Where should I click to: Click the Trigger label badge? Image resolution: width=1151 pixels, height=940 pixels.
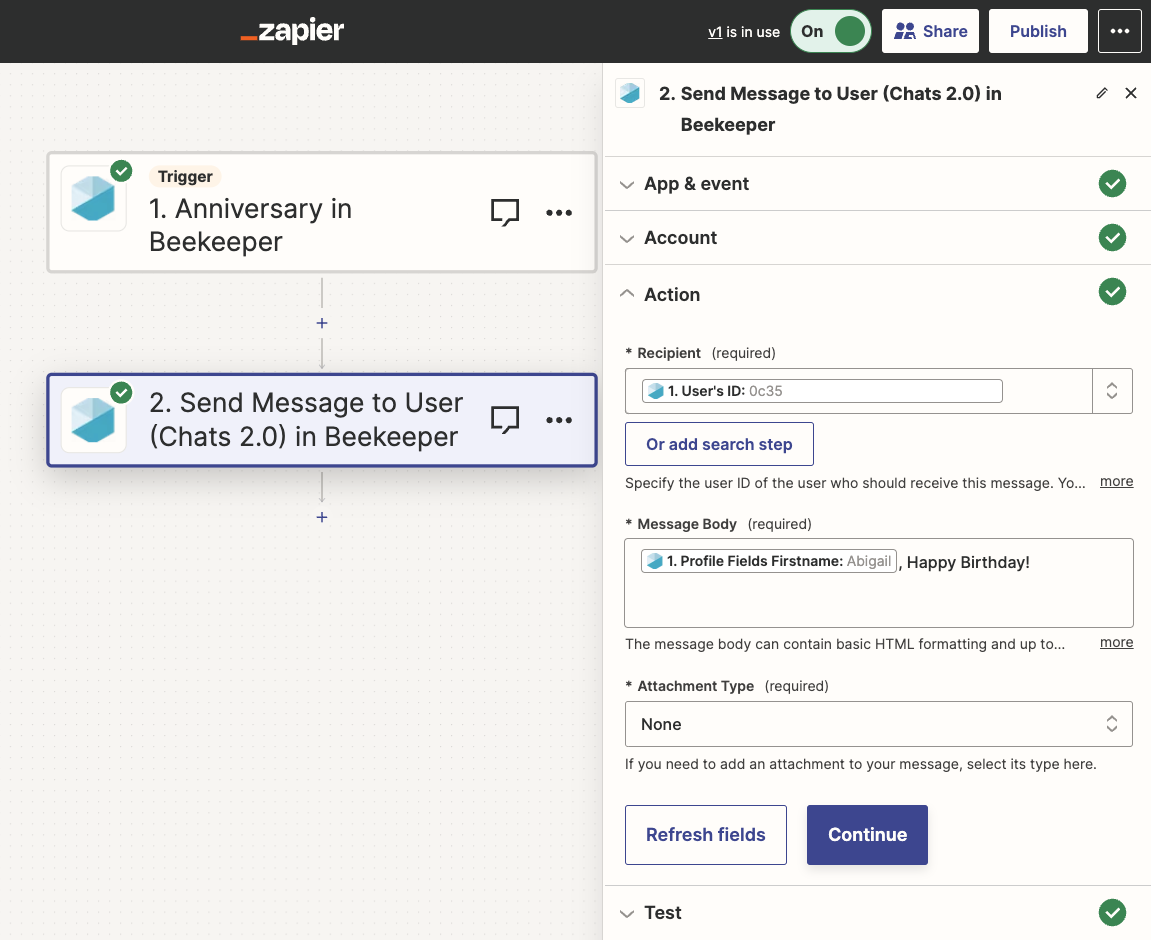coord(185,176)
